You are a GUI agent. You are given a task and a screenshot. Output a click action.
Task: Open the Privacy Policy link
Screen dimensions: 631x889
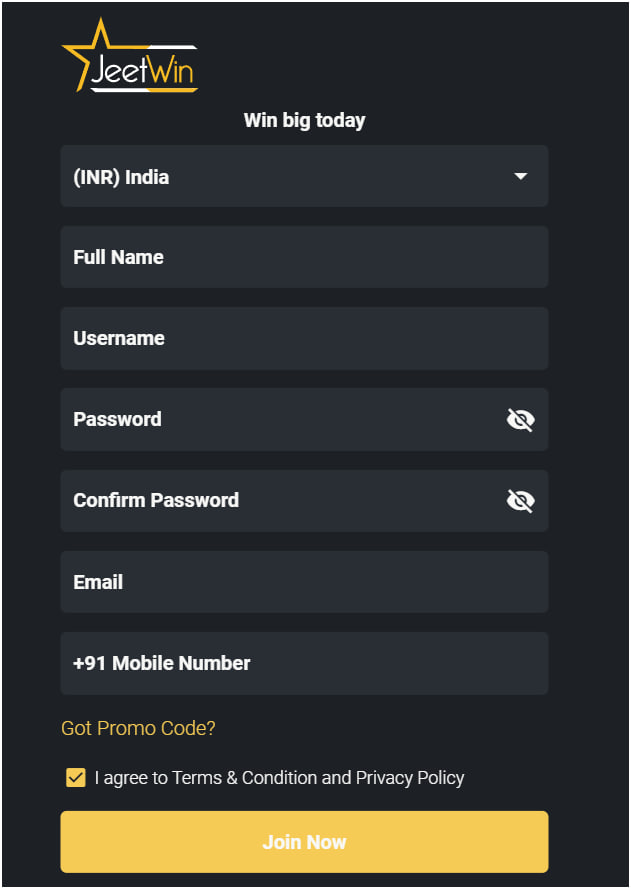pyautogui.click(x=410, y=778)
